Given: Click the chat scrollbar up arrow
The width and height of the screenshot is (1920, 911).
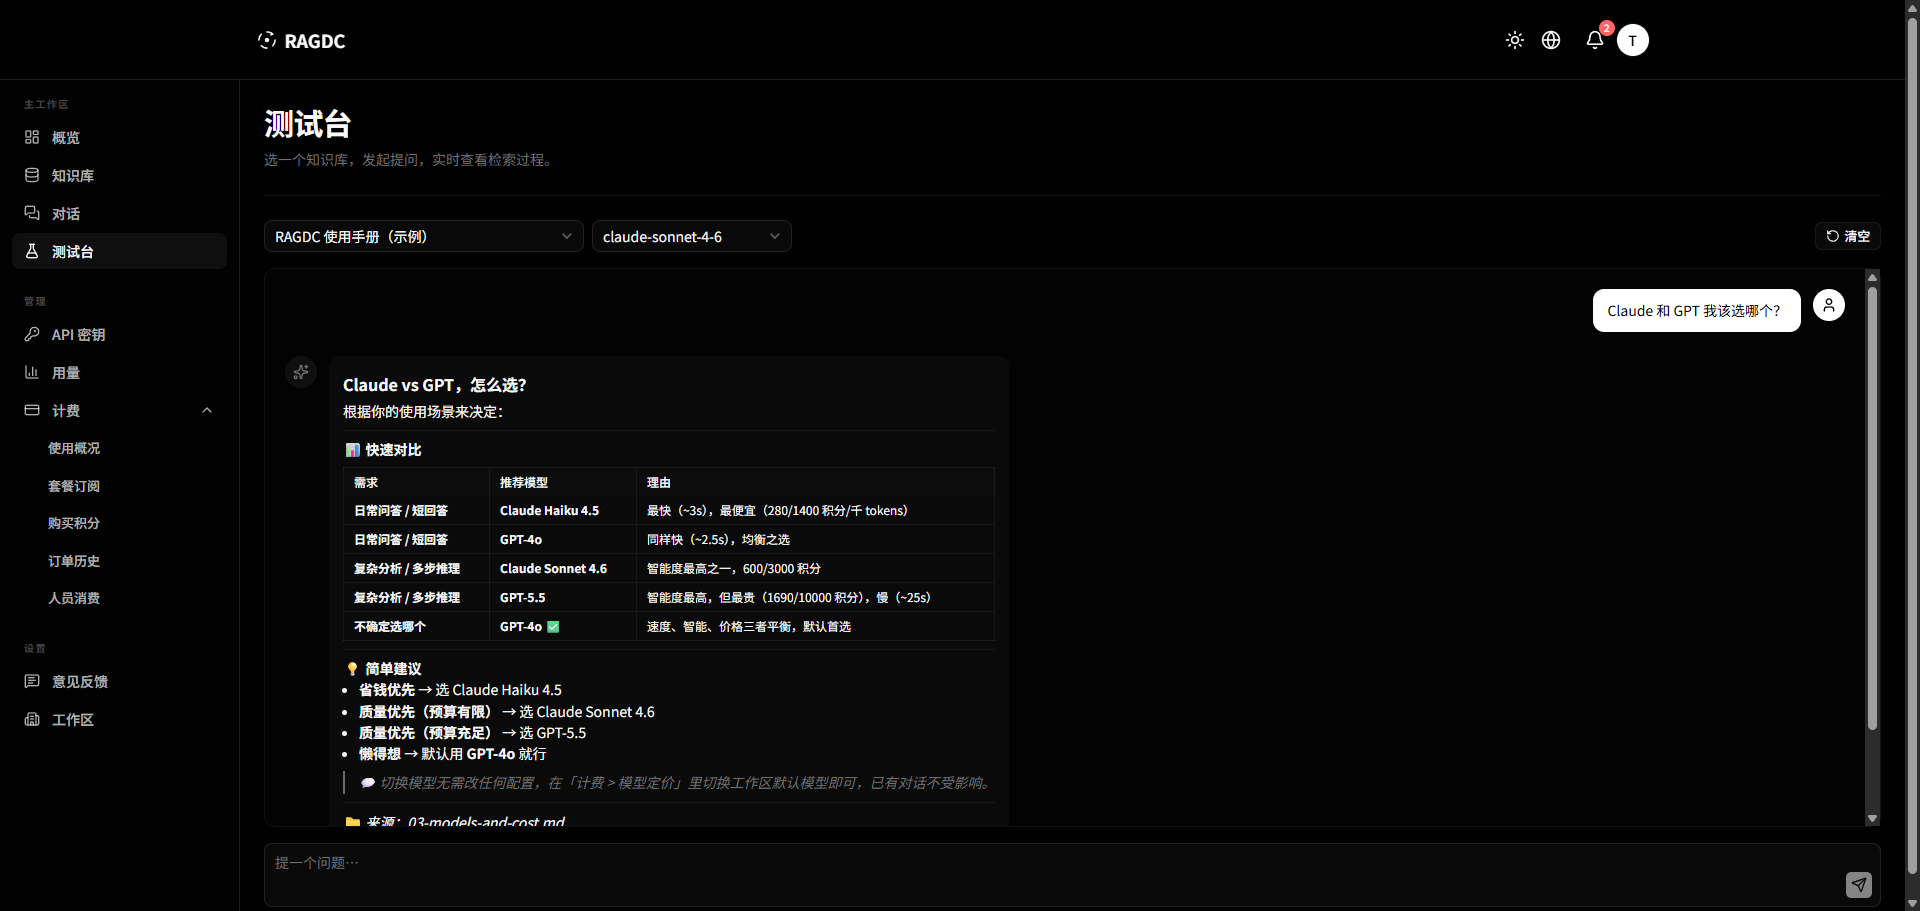Looking at the screenshot, I should (1872, 277).
